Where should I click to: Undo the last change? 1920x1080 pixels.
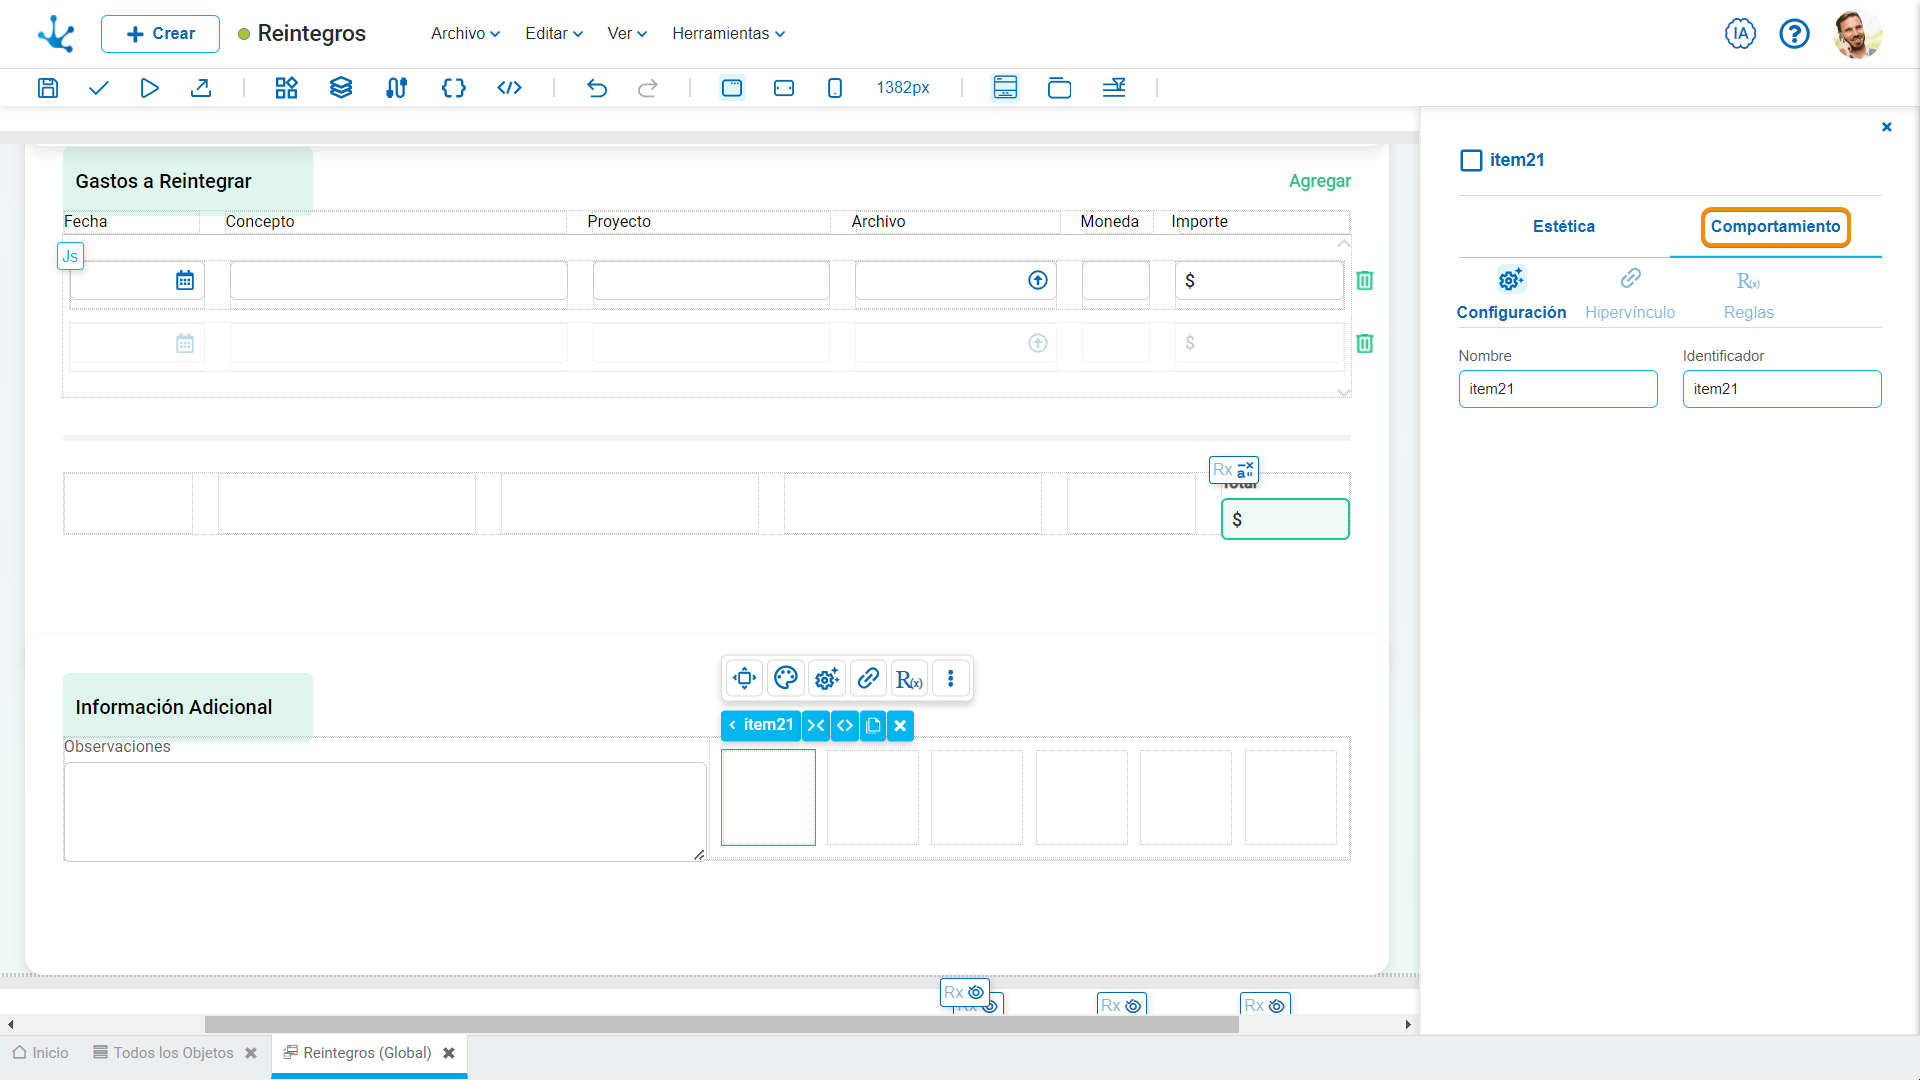pyautogui.click(x=597, y=88)
